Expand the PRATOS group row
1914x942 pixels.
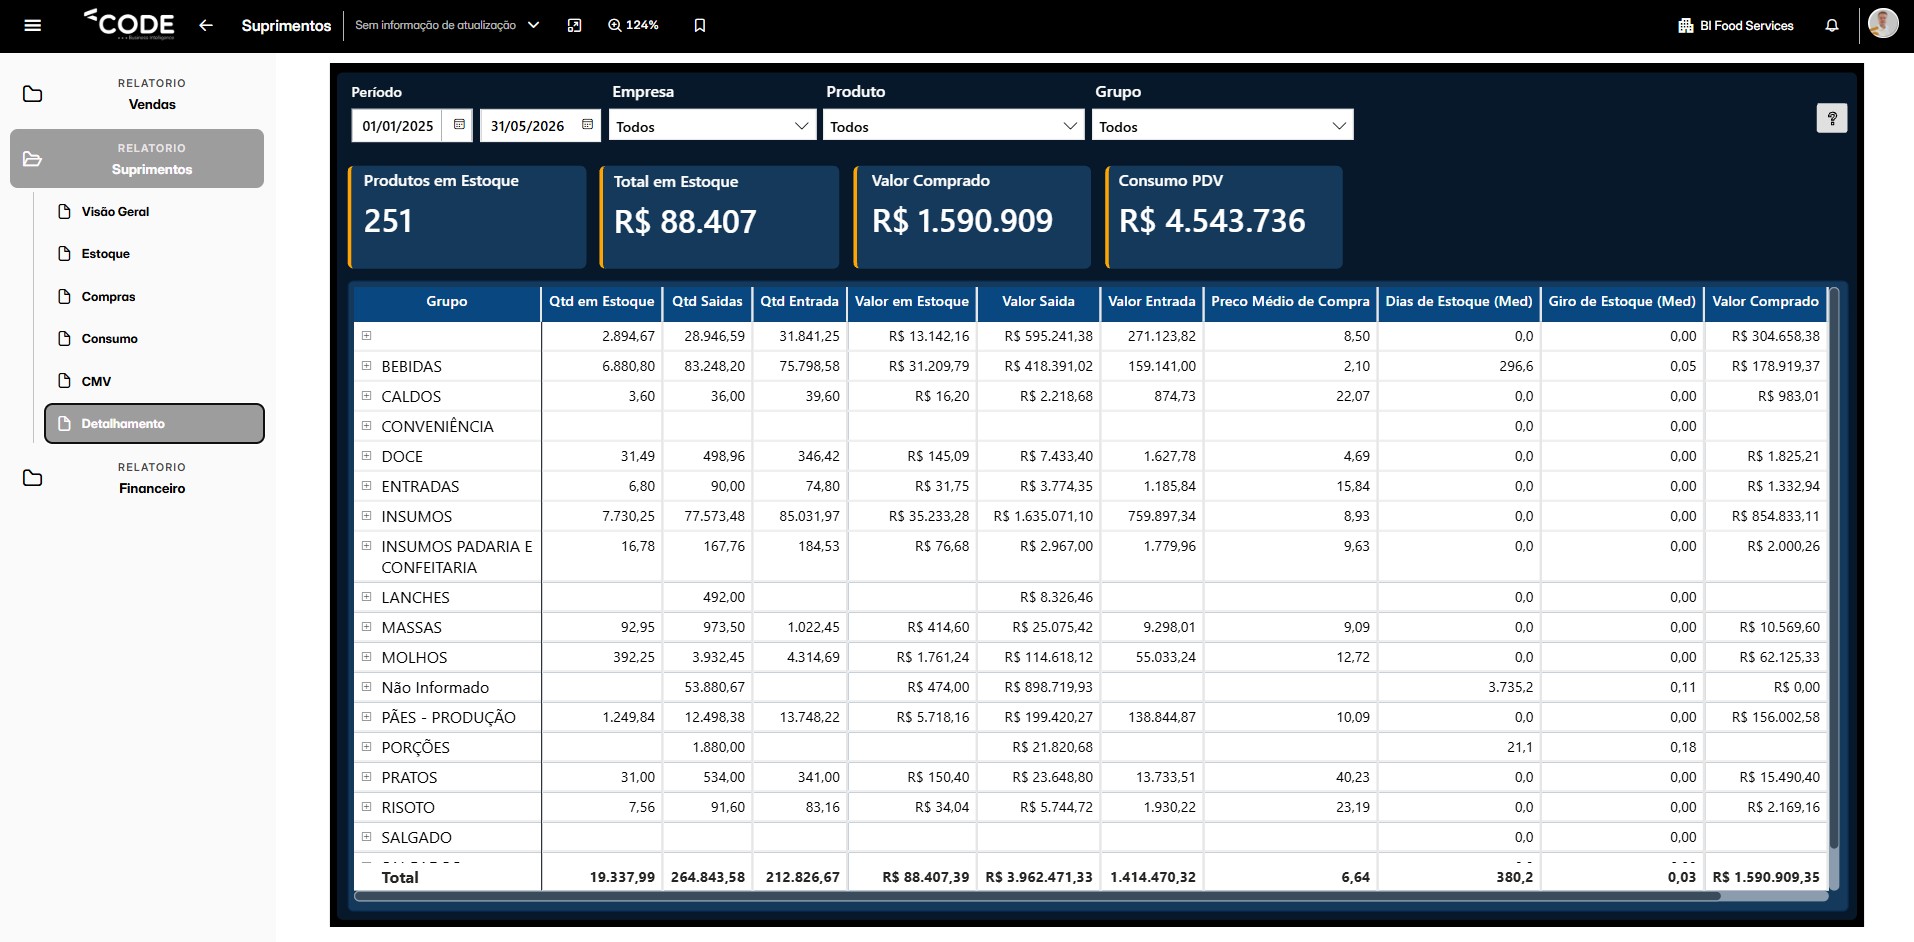[366, 776]
